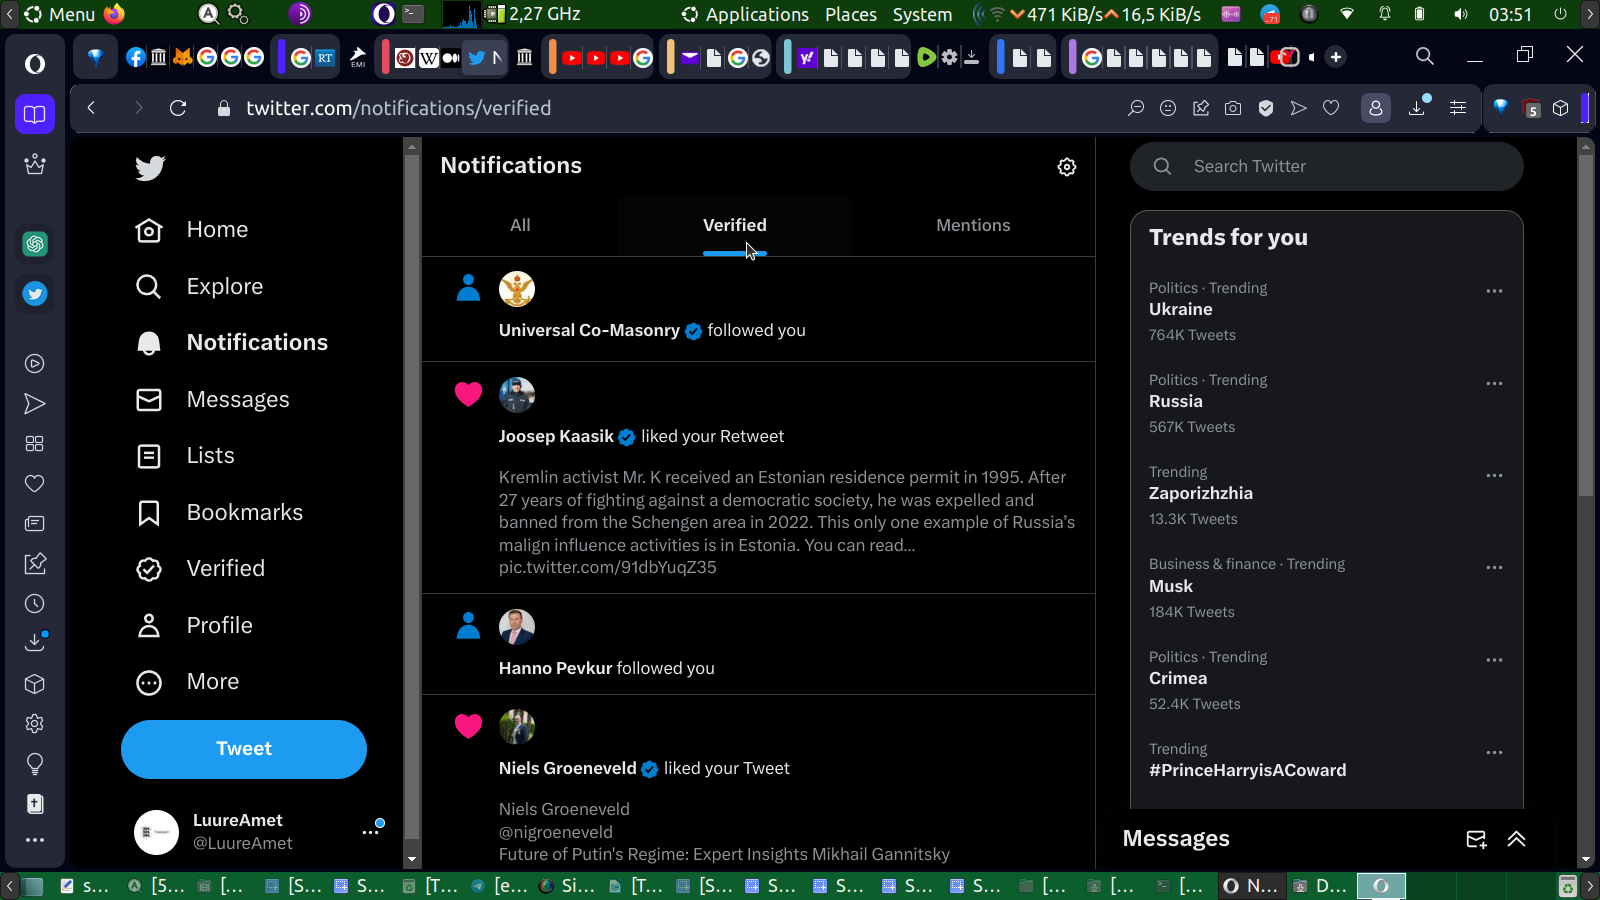This screenshot has width=1600, height=900.
Task: Open pic.twitter.com/91dbYuqZ35 link
Action: [x=608, y=568]
